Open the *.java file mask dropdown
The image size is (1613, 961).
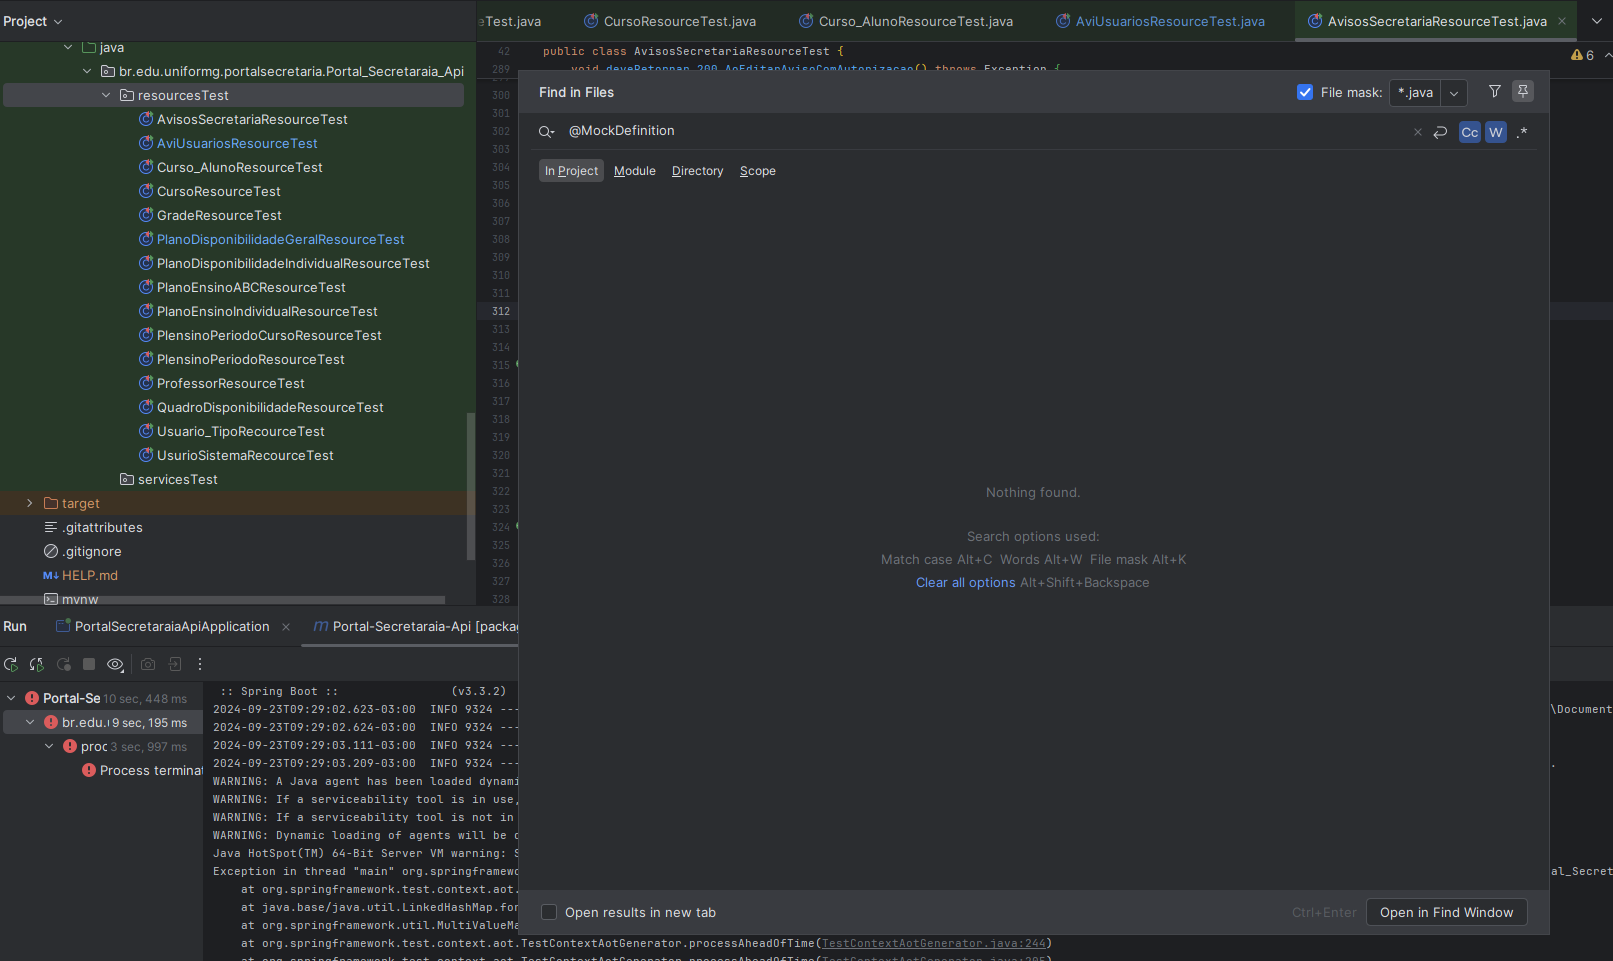[x=1454, y=93]
